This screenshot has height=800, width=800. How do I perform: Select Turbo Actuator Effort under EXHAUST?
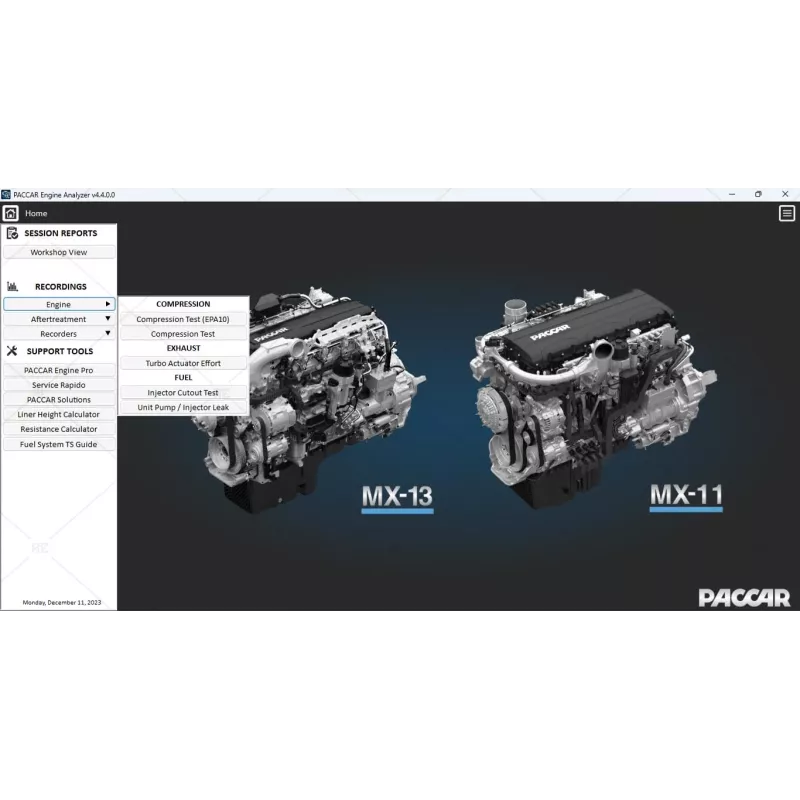point(183,363)
